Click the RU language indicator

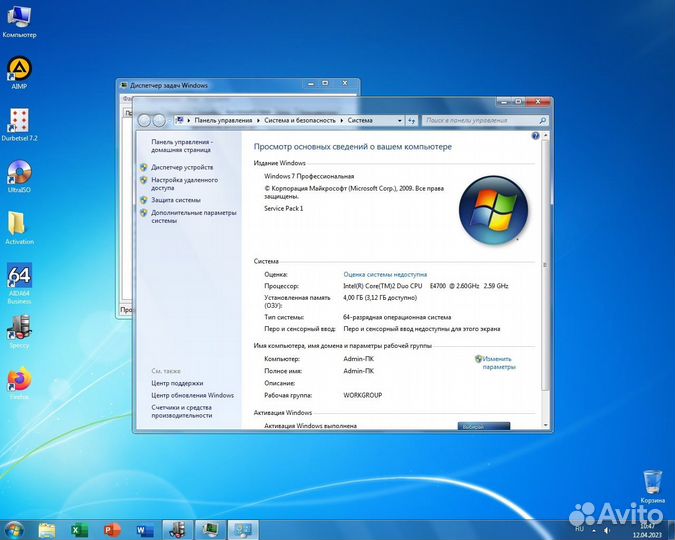click(x=579, y=528)
